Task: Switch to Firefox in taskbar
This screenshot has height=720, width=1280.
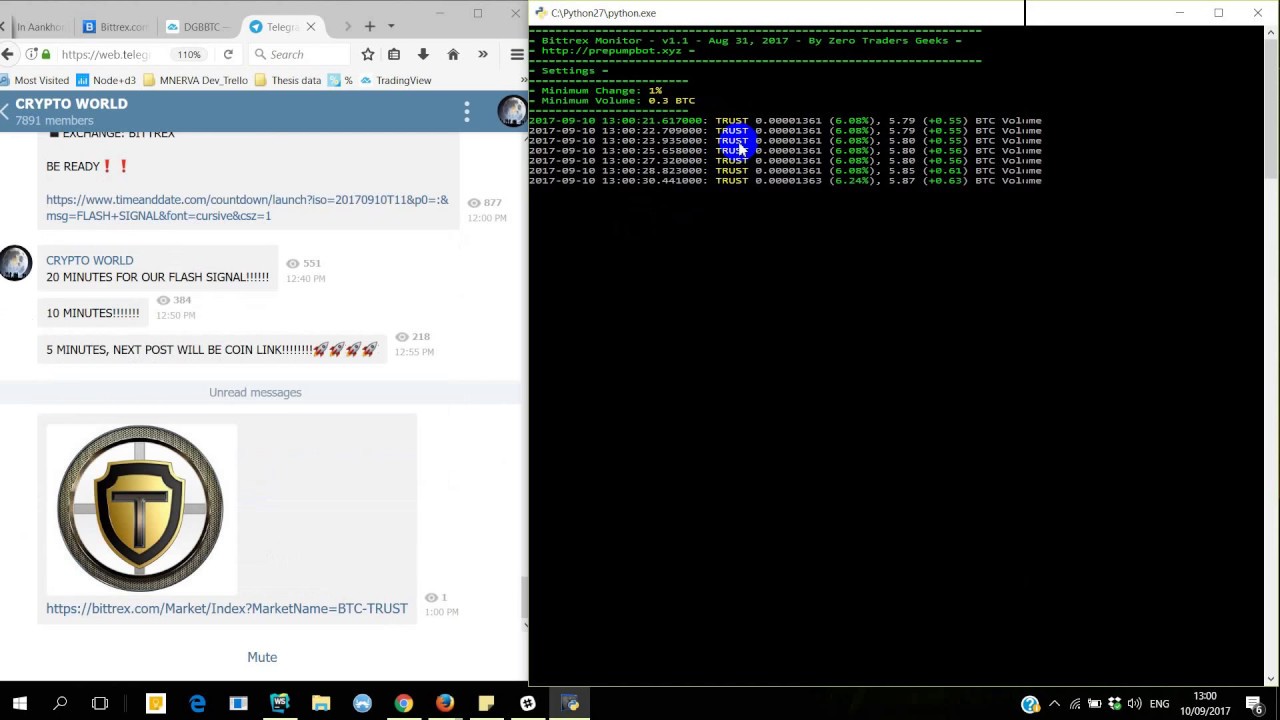Action: 444,703
